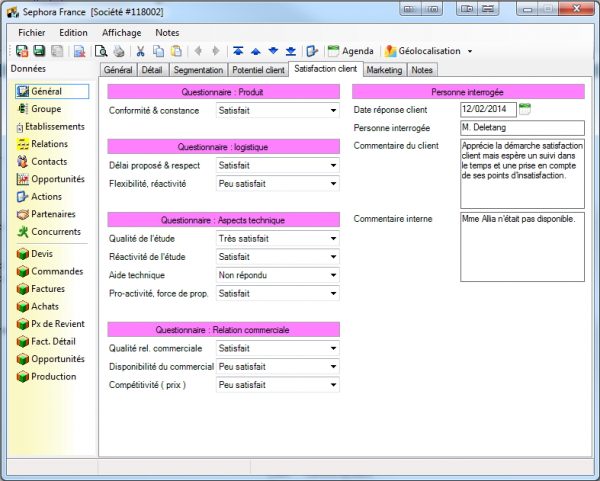Open the Réactivité de l'étude dropdown
This screenshot has width=600, height=481.
click(278, 257)
